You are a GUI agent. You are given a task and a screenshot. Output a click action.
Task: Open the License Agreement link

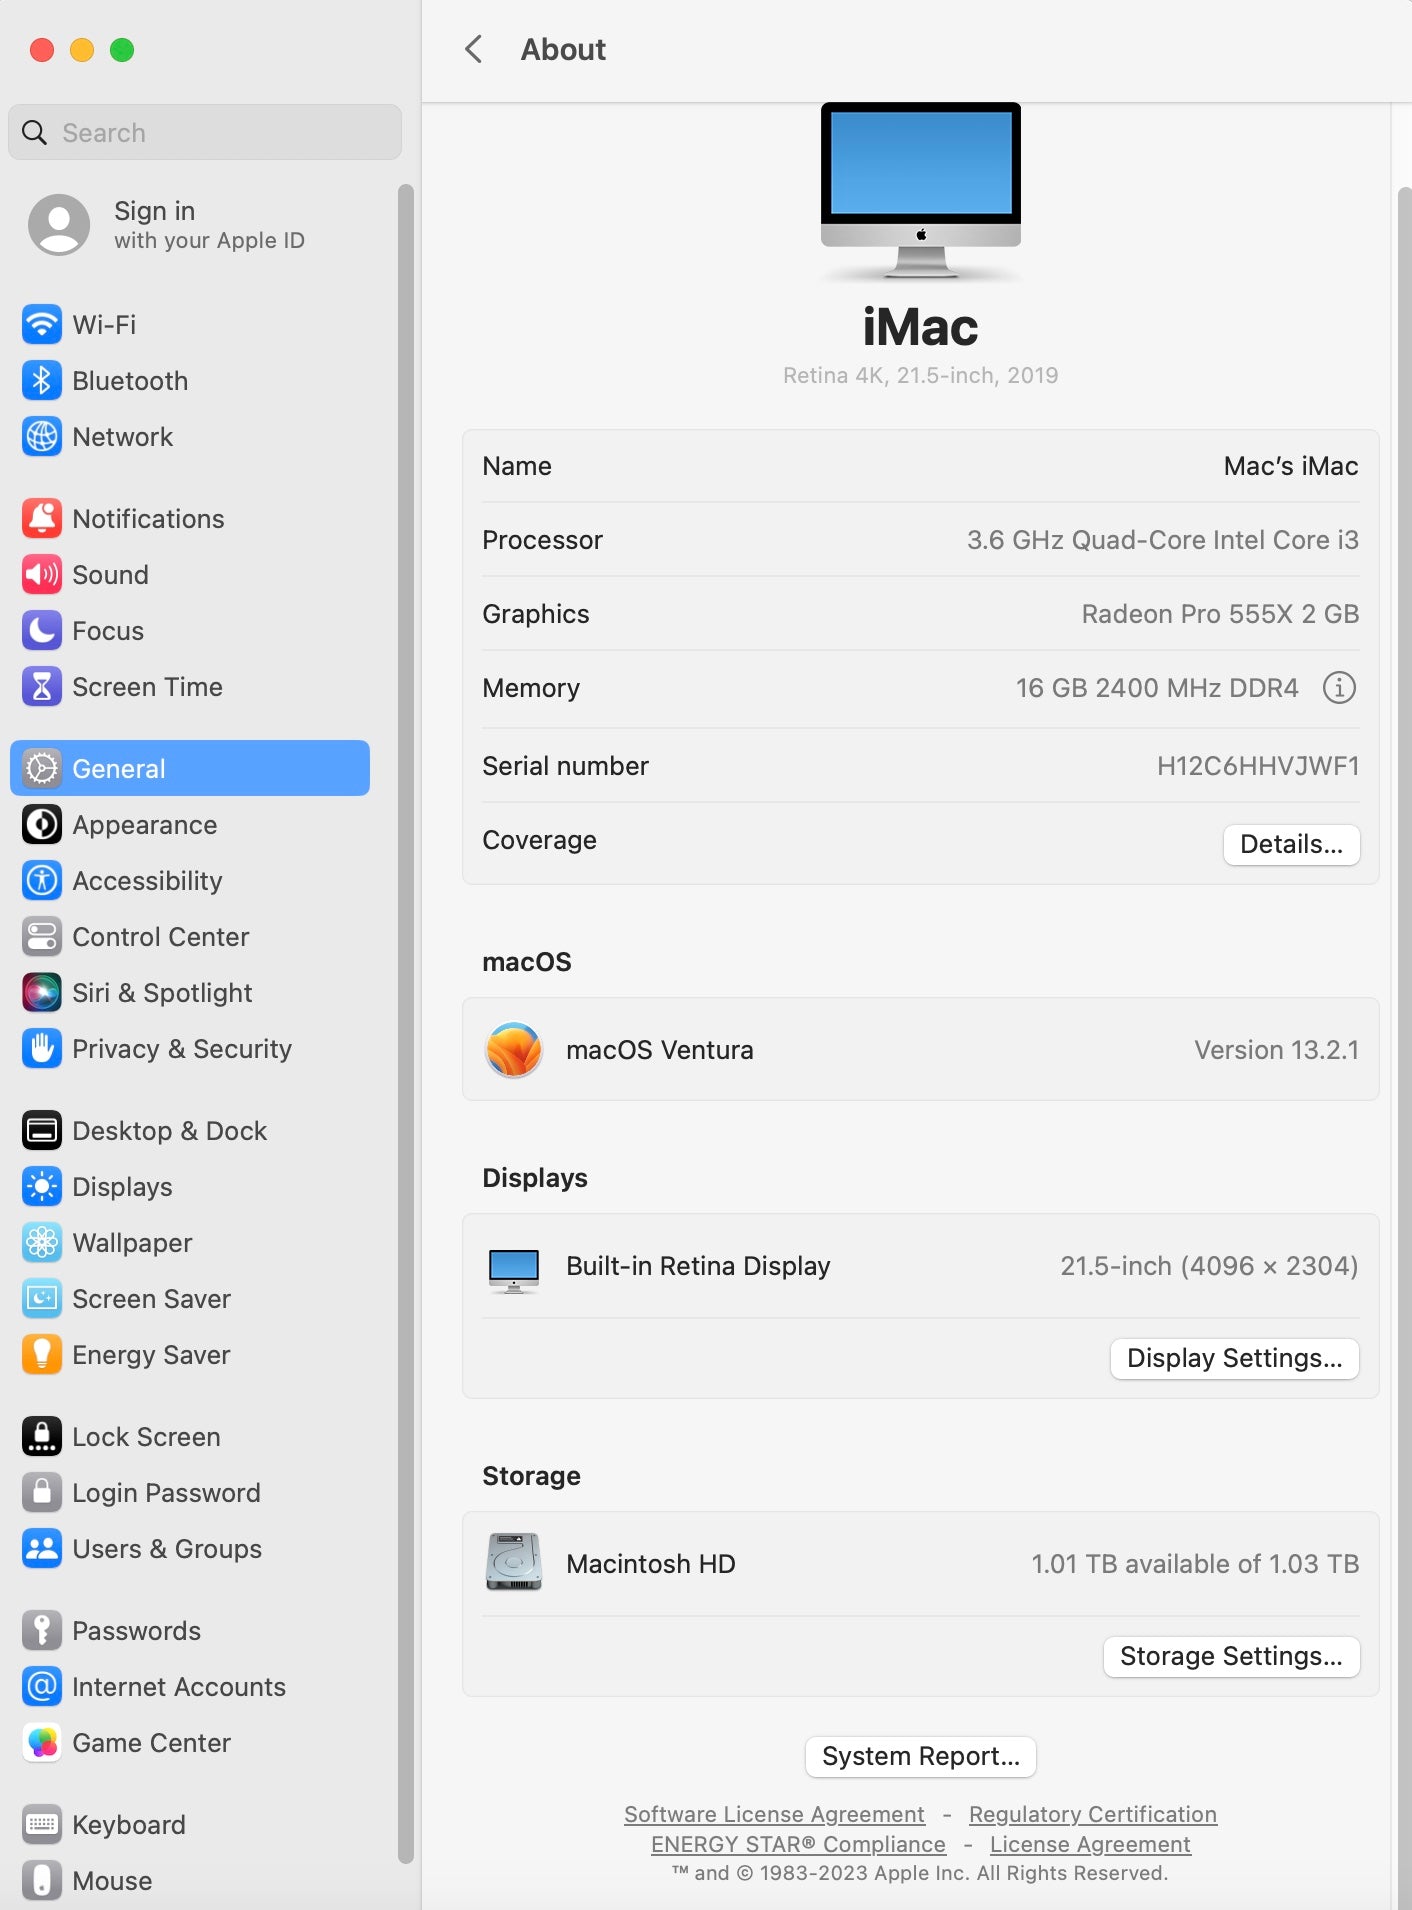[1090, 1844]
